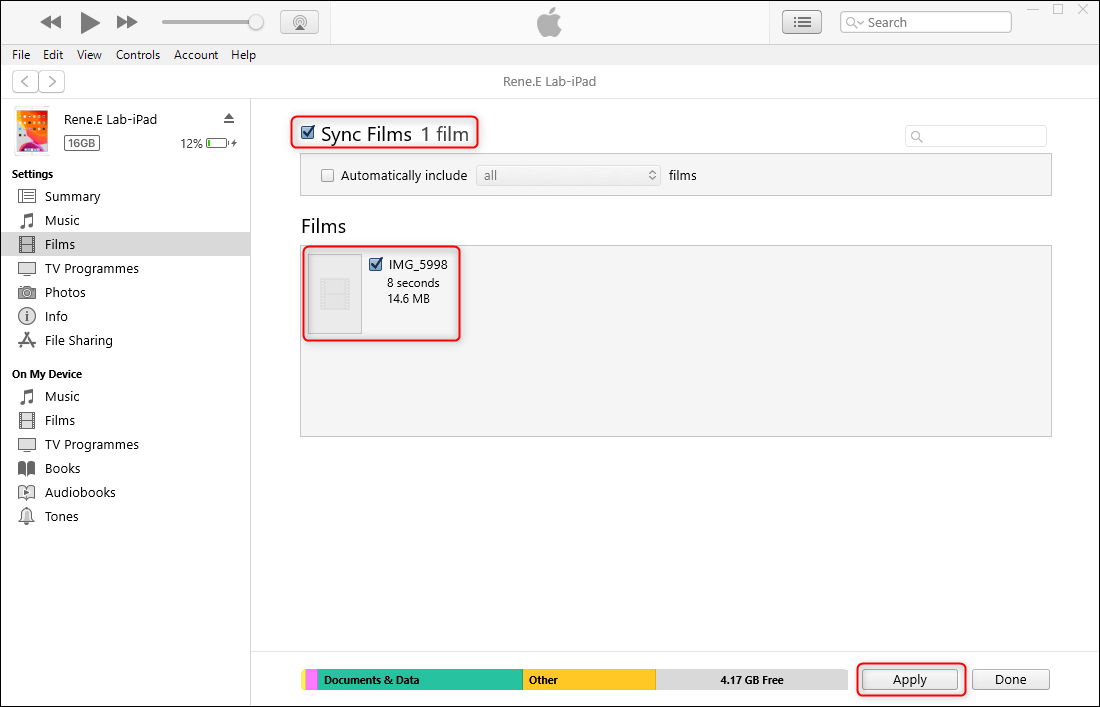The height and width of the screenshot is (707, 1100).
Task: Open the View menu
Action: [x=89, y=55]
